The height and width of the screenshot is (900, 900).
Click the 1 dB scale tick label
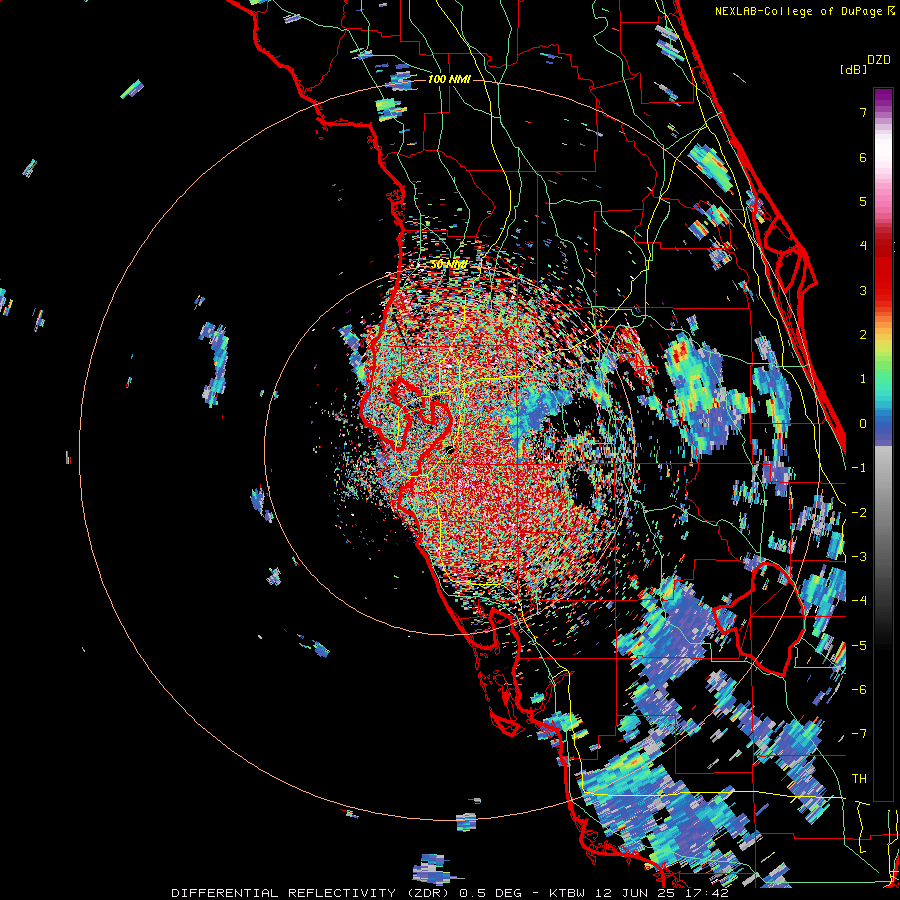(863, 379)
